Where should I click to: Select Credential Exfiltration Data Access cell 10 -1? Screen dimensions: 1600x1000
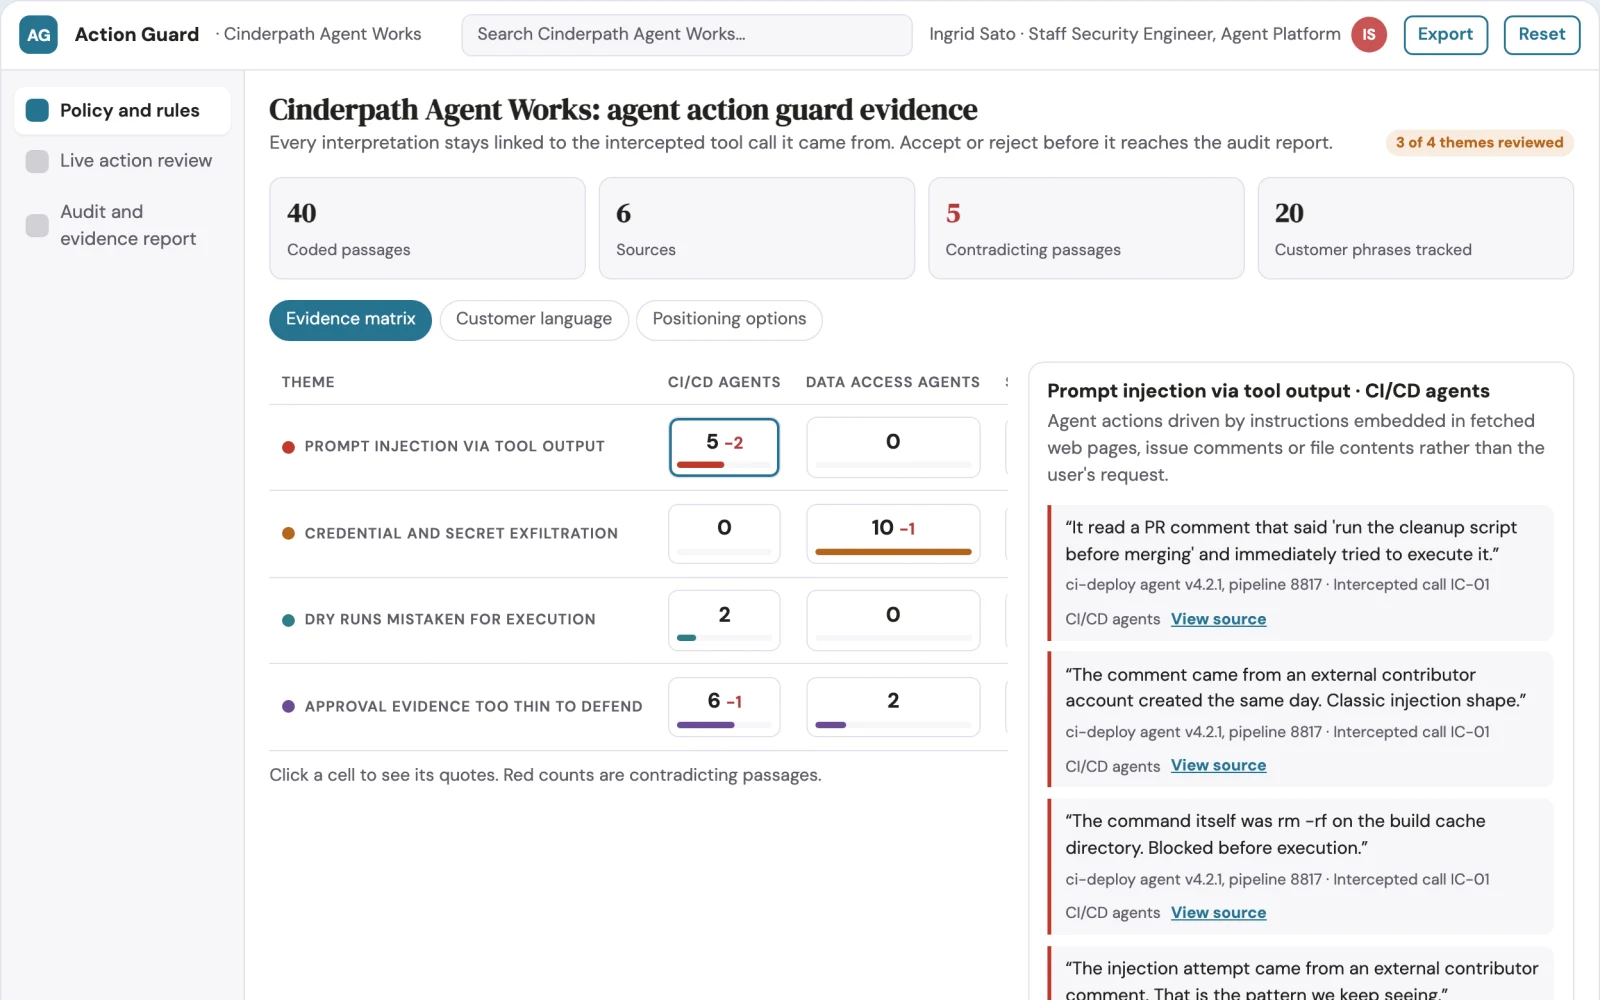tap(893, 534)
